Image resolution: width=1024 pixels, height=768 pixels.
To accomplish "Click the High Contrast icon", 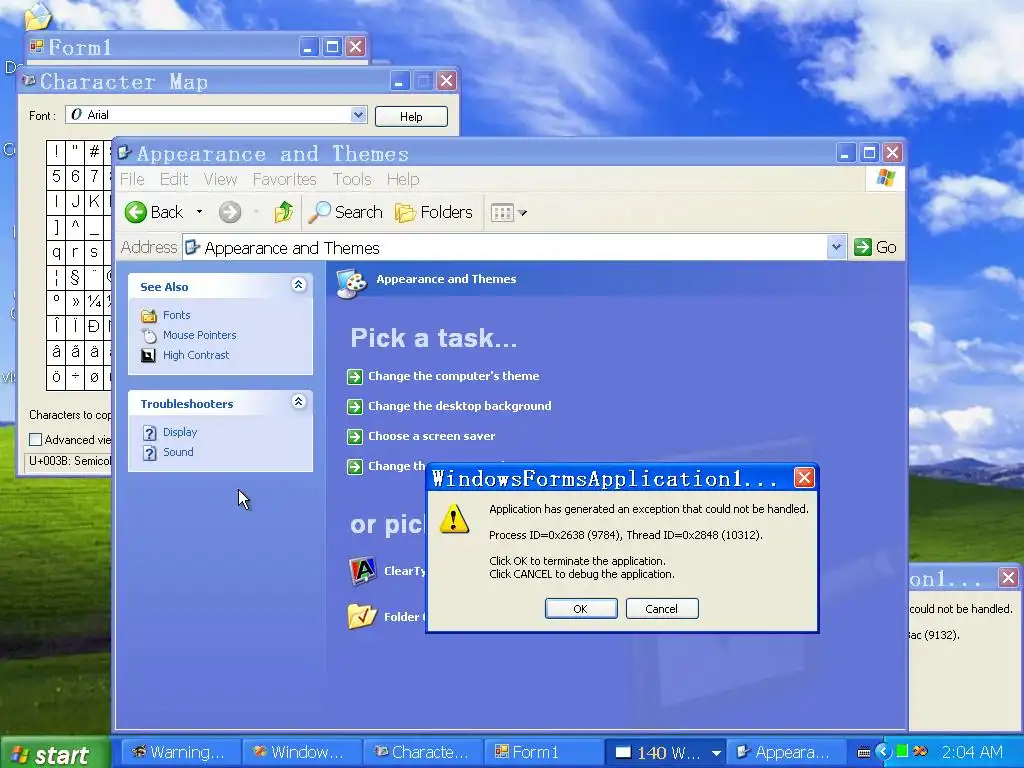I will tap(149, 356).
